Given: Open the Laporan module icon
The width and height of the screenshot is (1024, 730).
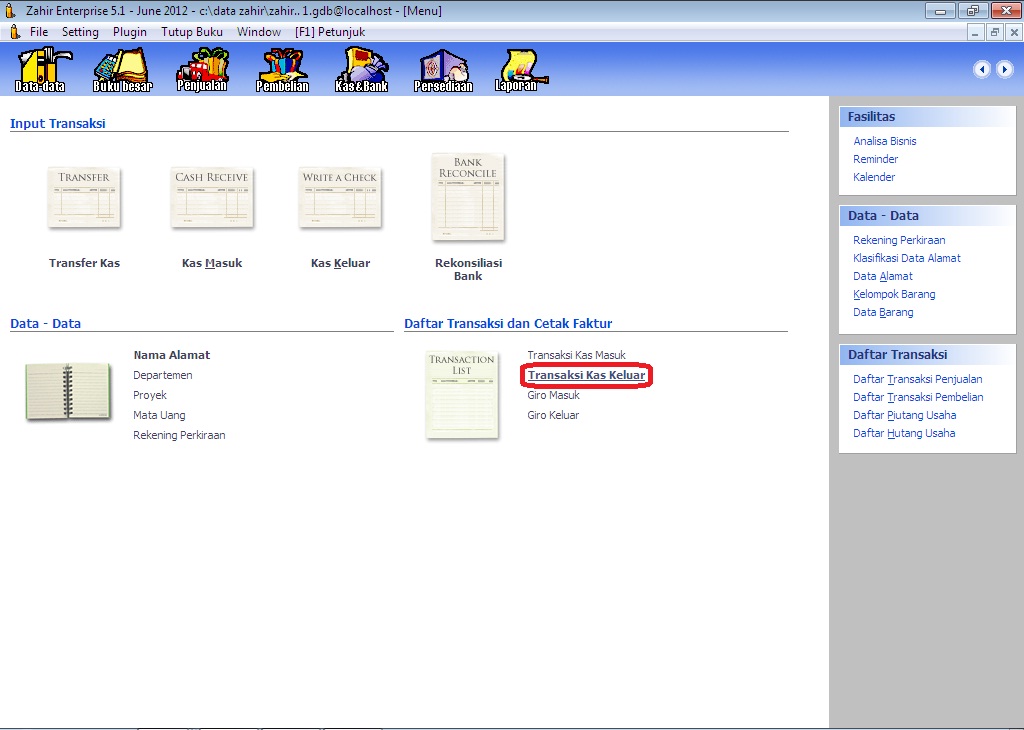Looking at the screenshot, I should coord(517,69).
